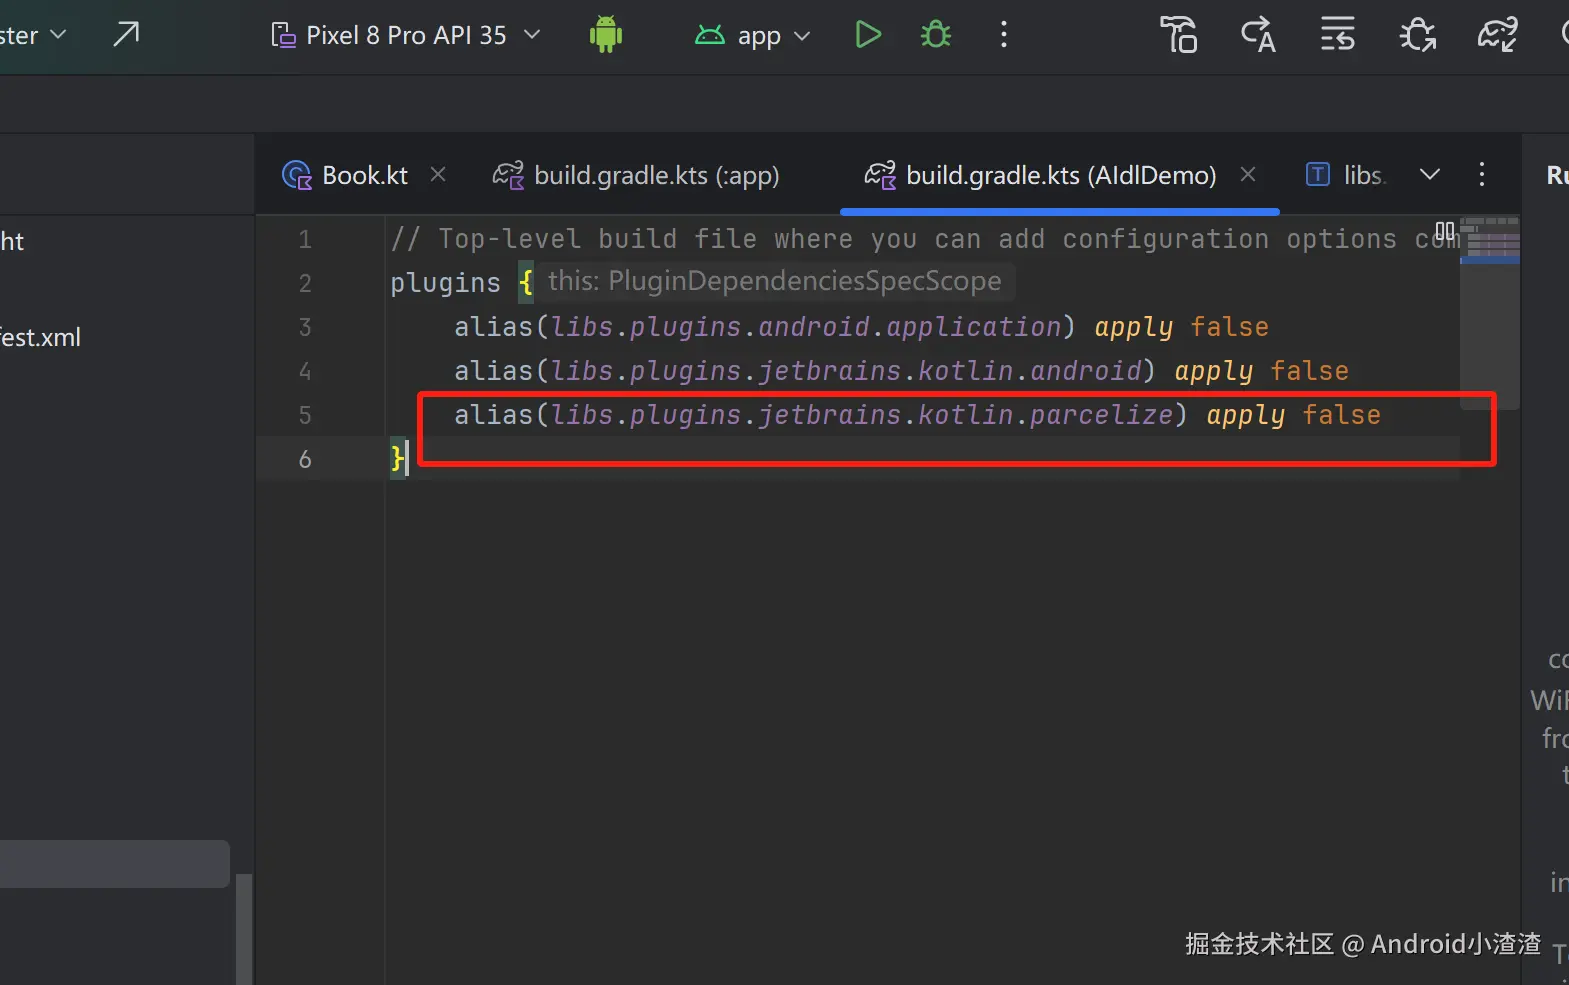
Task: Click line number 5 in the gutter
Action: pos(305,415)
